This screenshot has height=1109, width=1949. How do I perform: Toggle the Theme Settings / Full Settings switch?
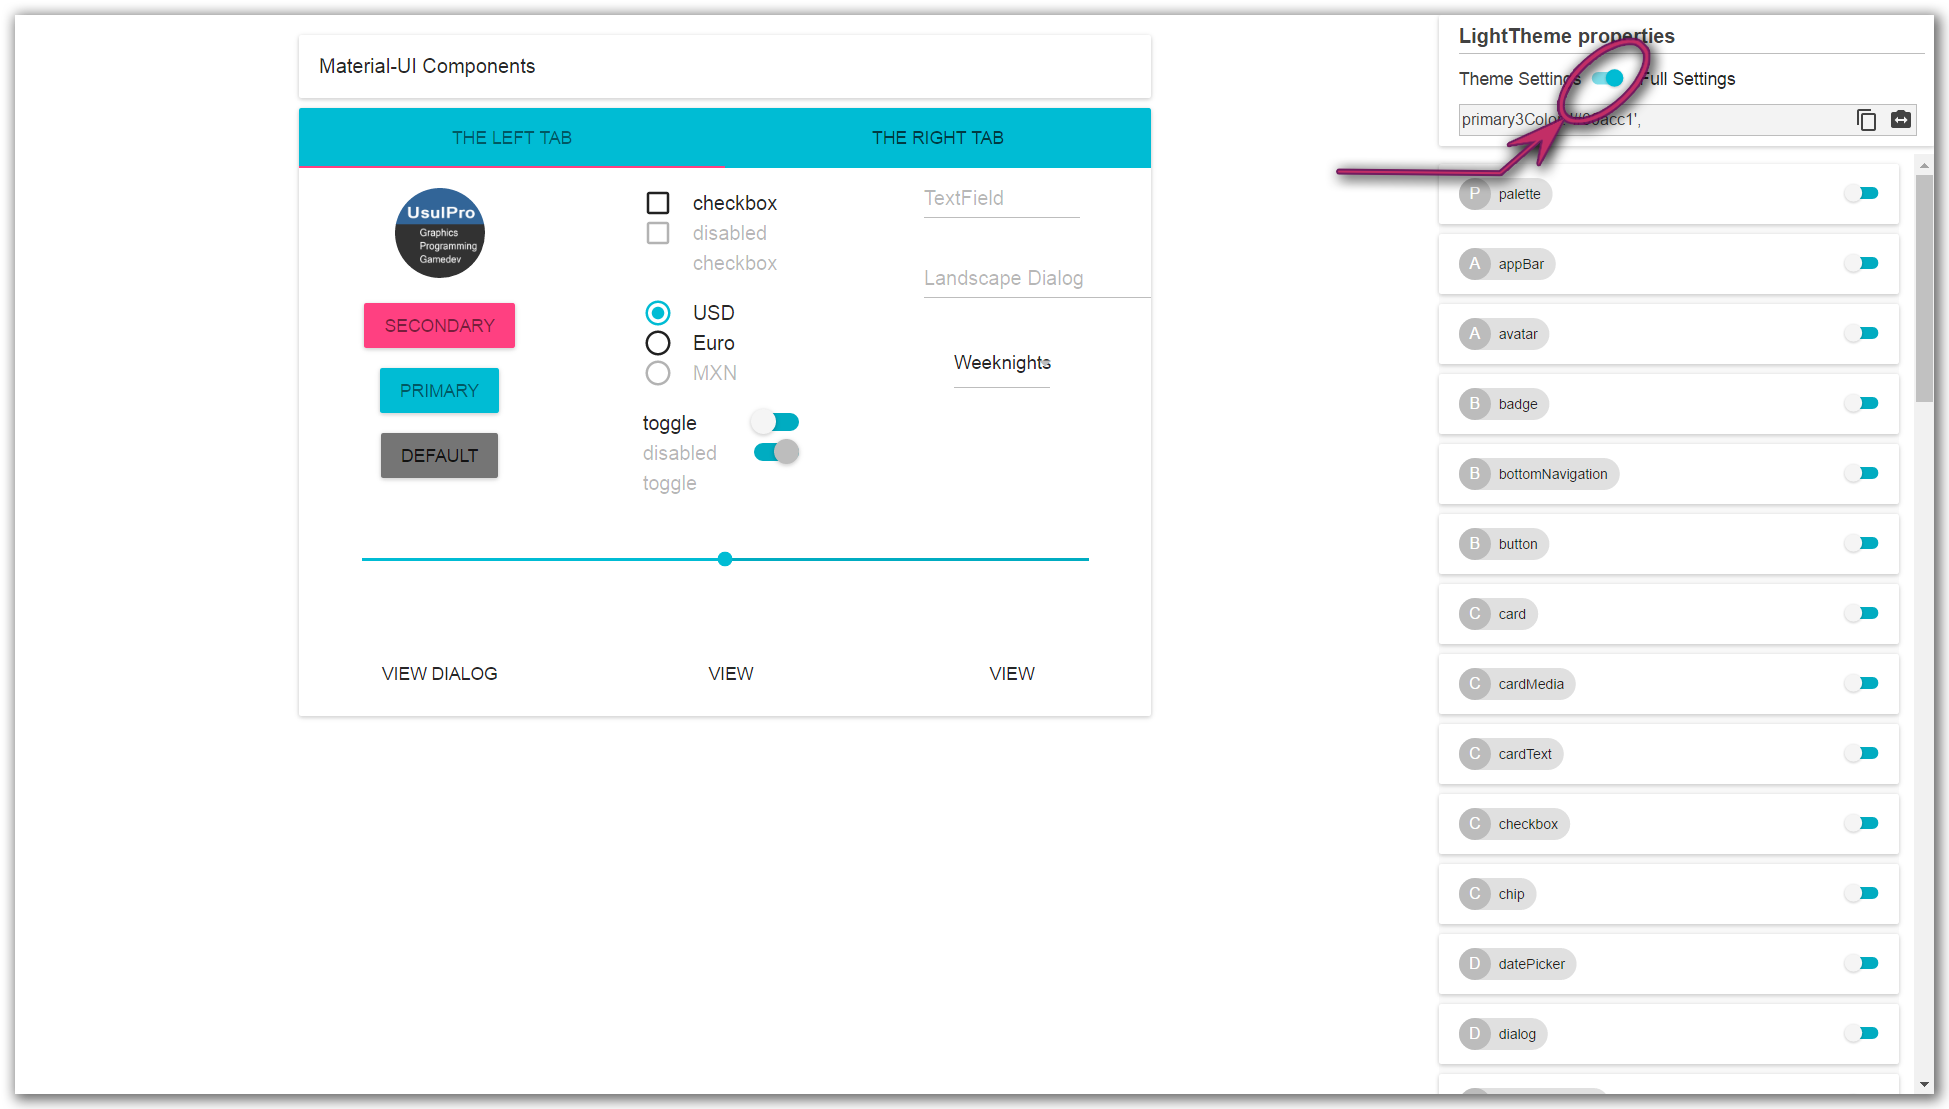click(1608, 78)
